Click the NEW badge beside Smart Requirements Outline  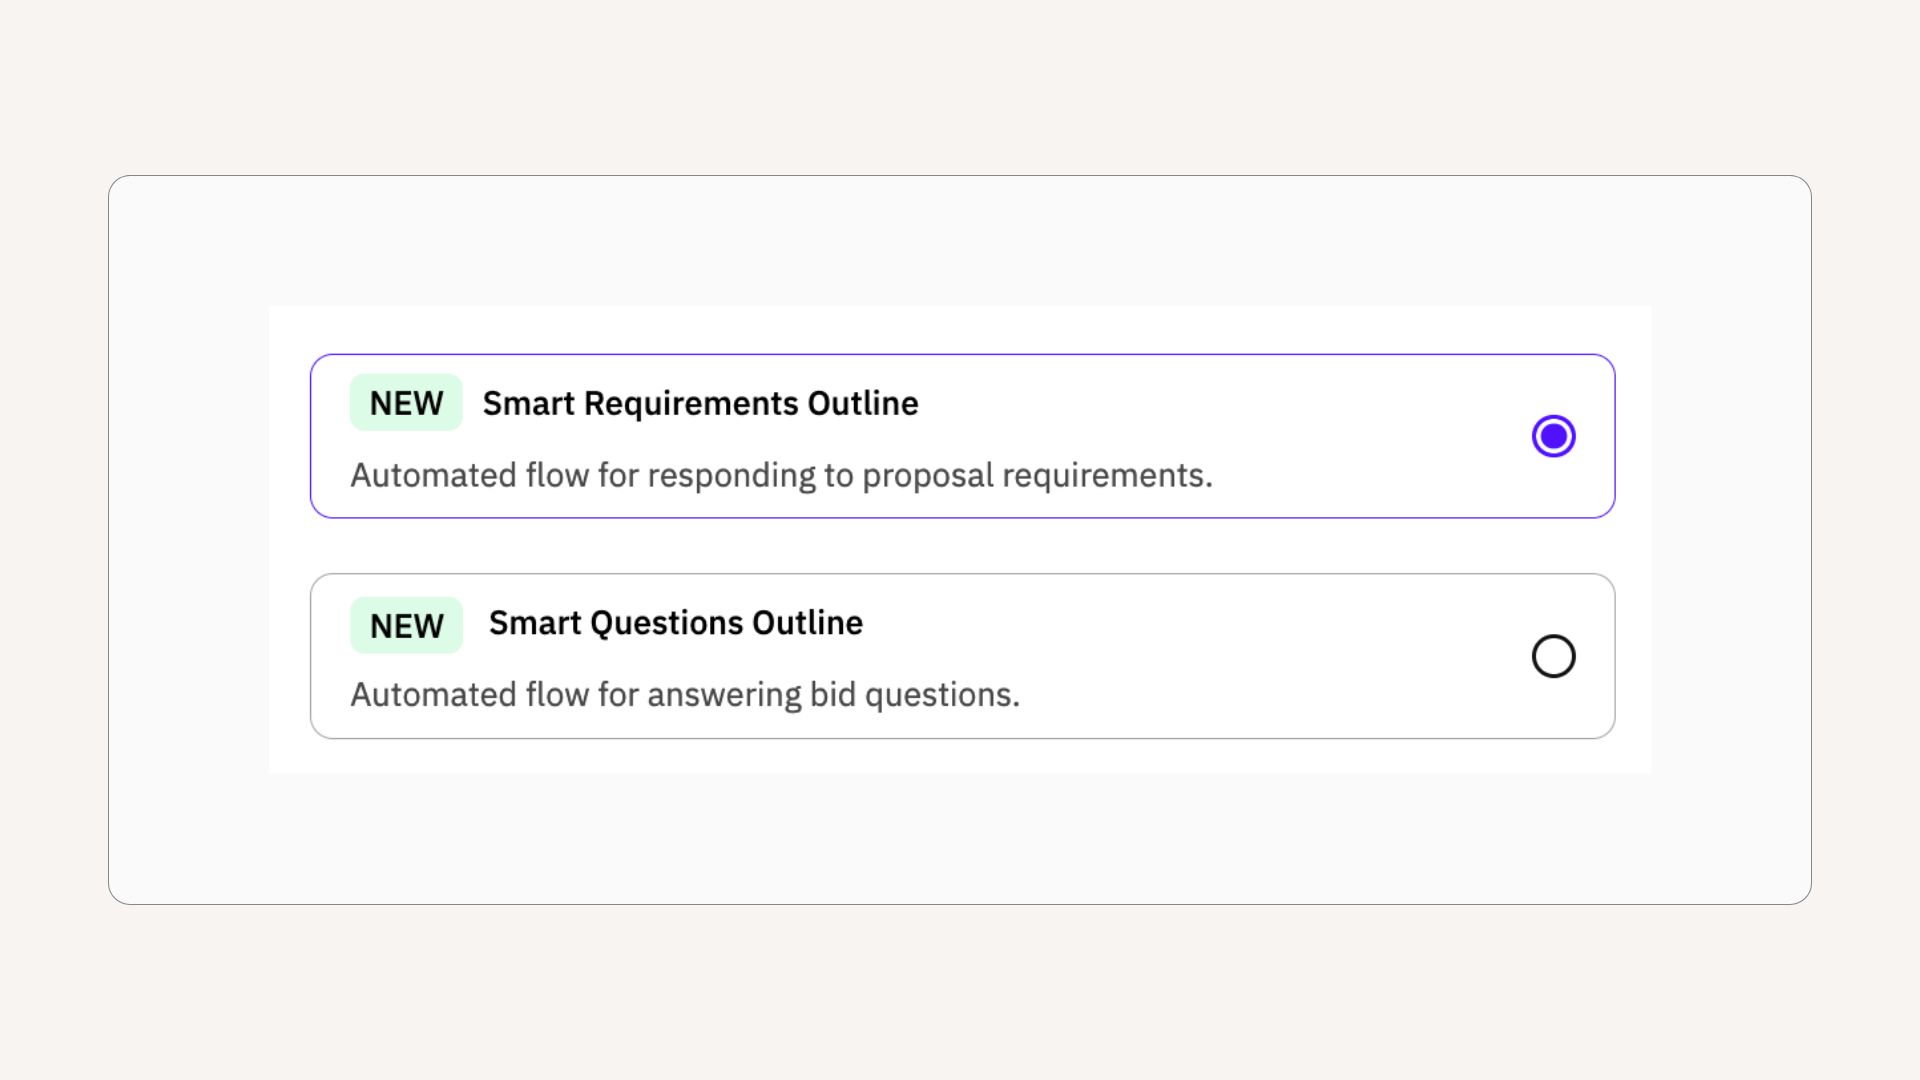(x=406, y=403)
